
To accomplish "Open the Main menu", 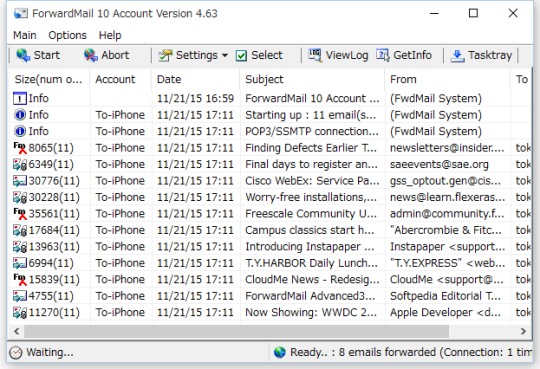I will pos(24,35).
